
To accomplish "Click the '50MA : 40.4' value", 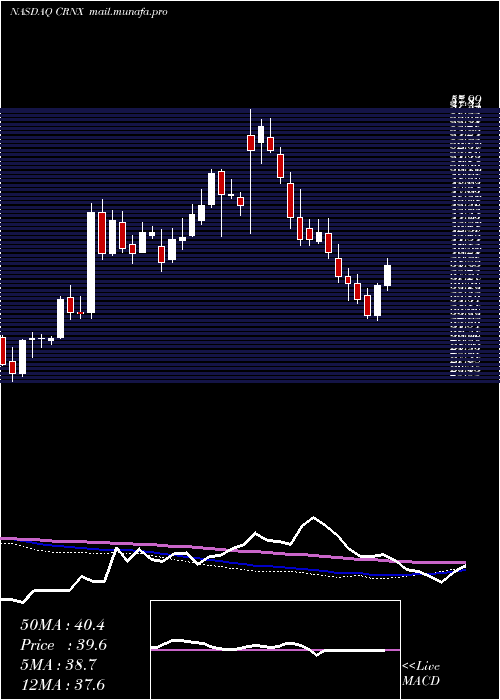I will [62, 625].
